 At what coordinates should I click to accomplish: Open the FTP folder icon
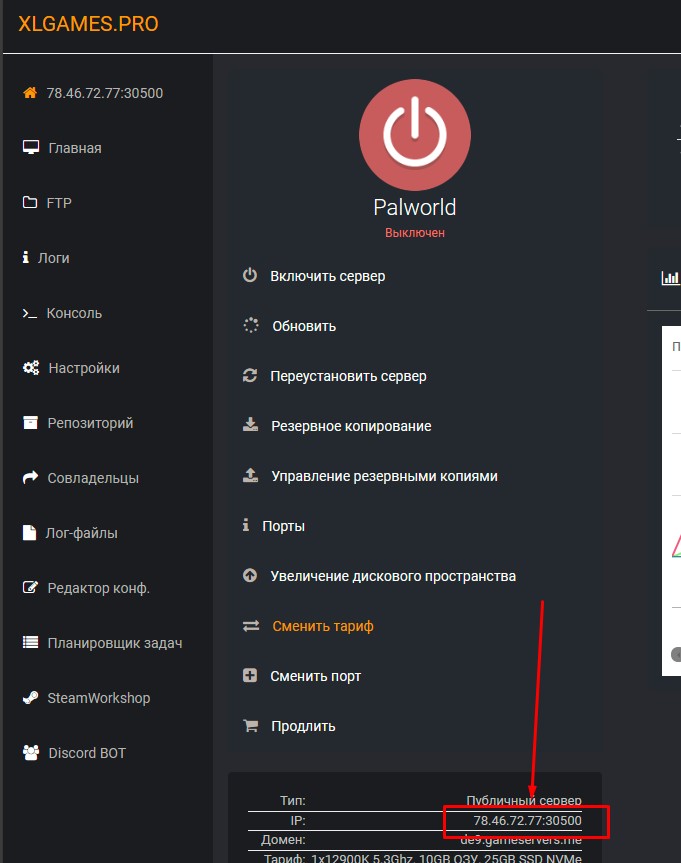(x=30, y=202)
